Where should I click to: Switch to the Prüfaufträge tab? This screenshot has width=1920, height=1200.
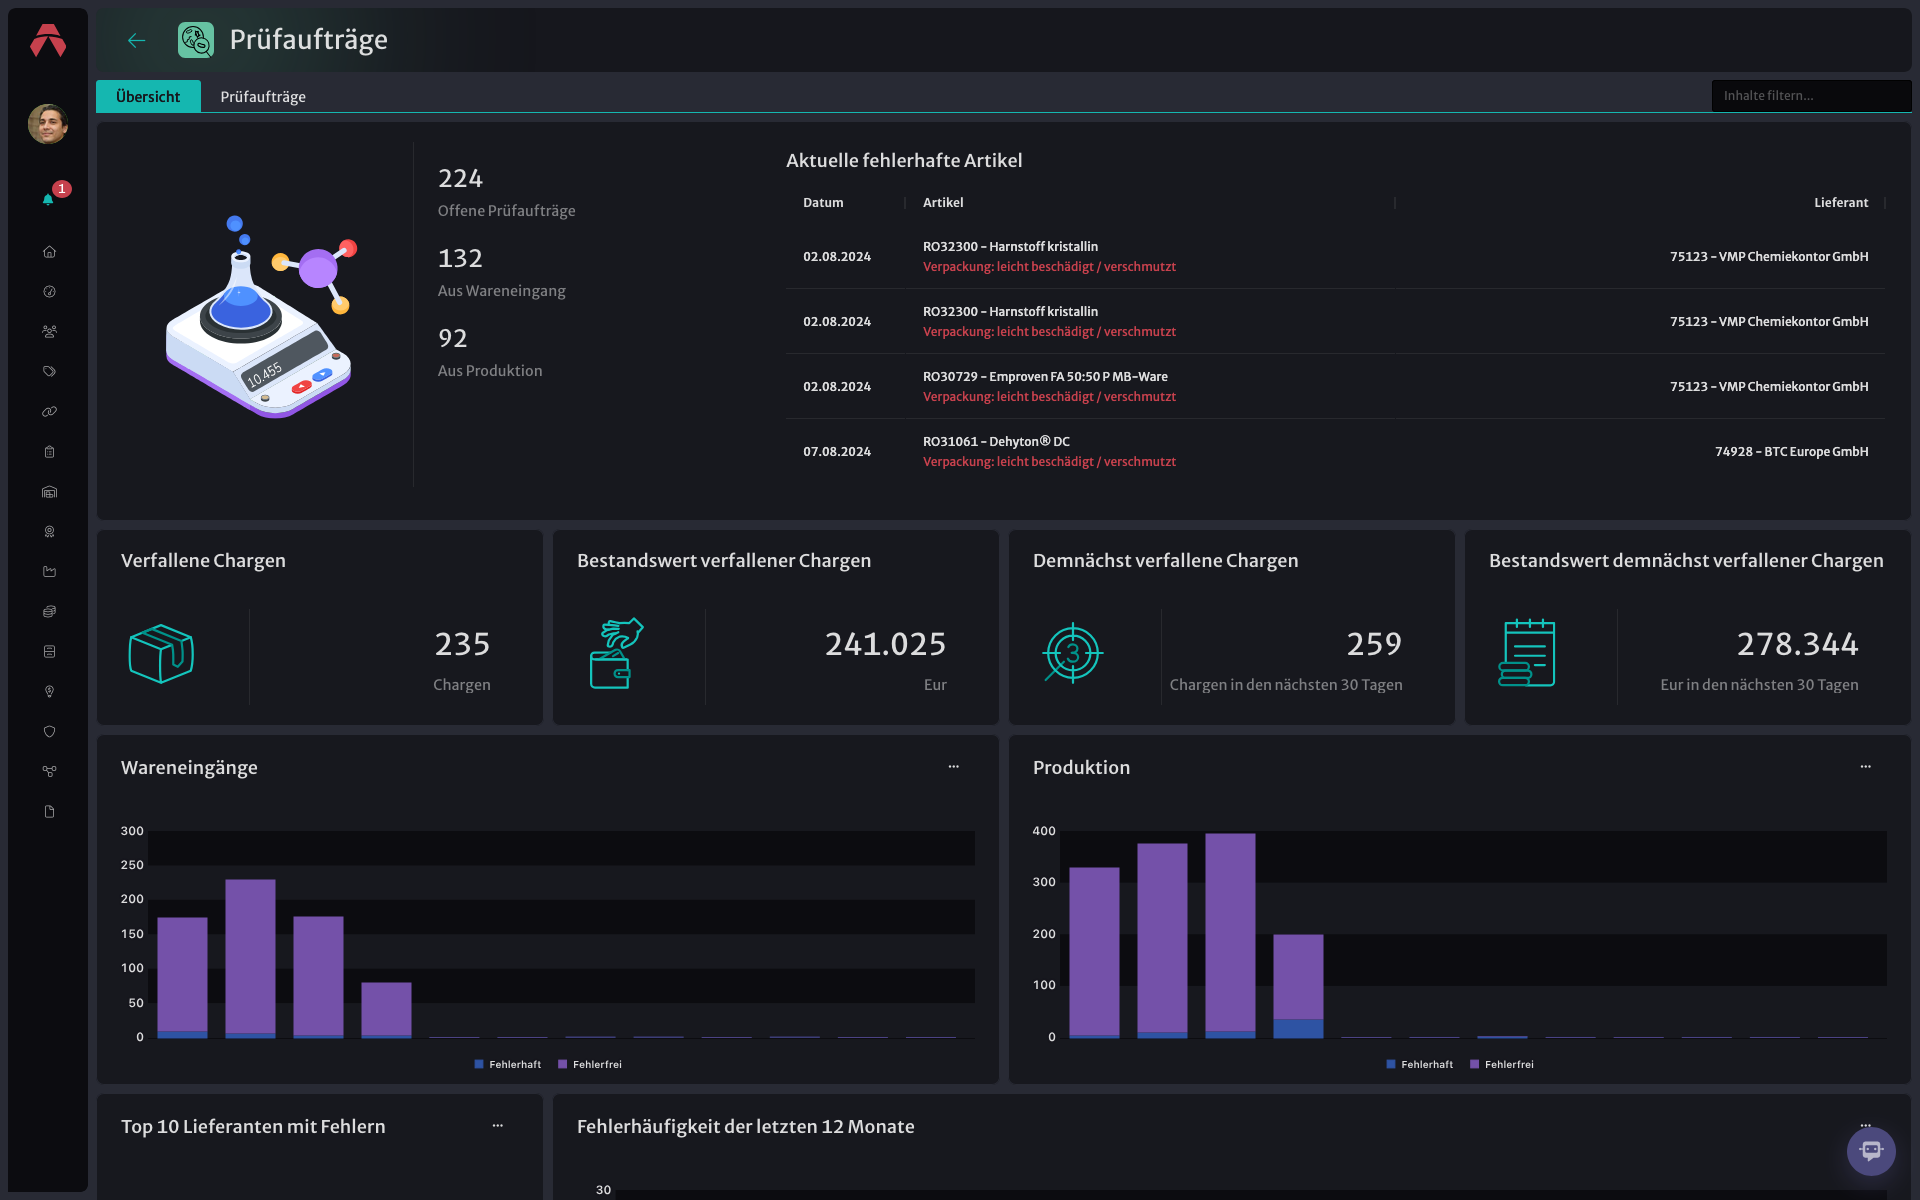pos(263,96)
